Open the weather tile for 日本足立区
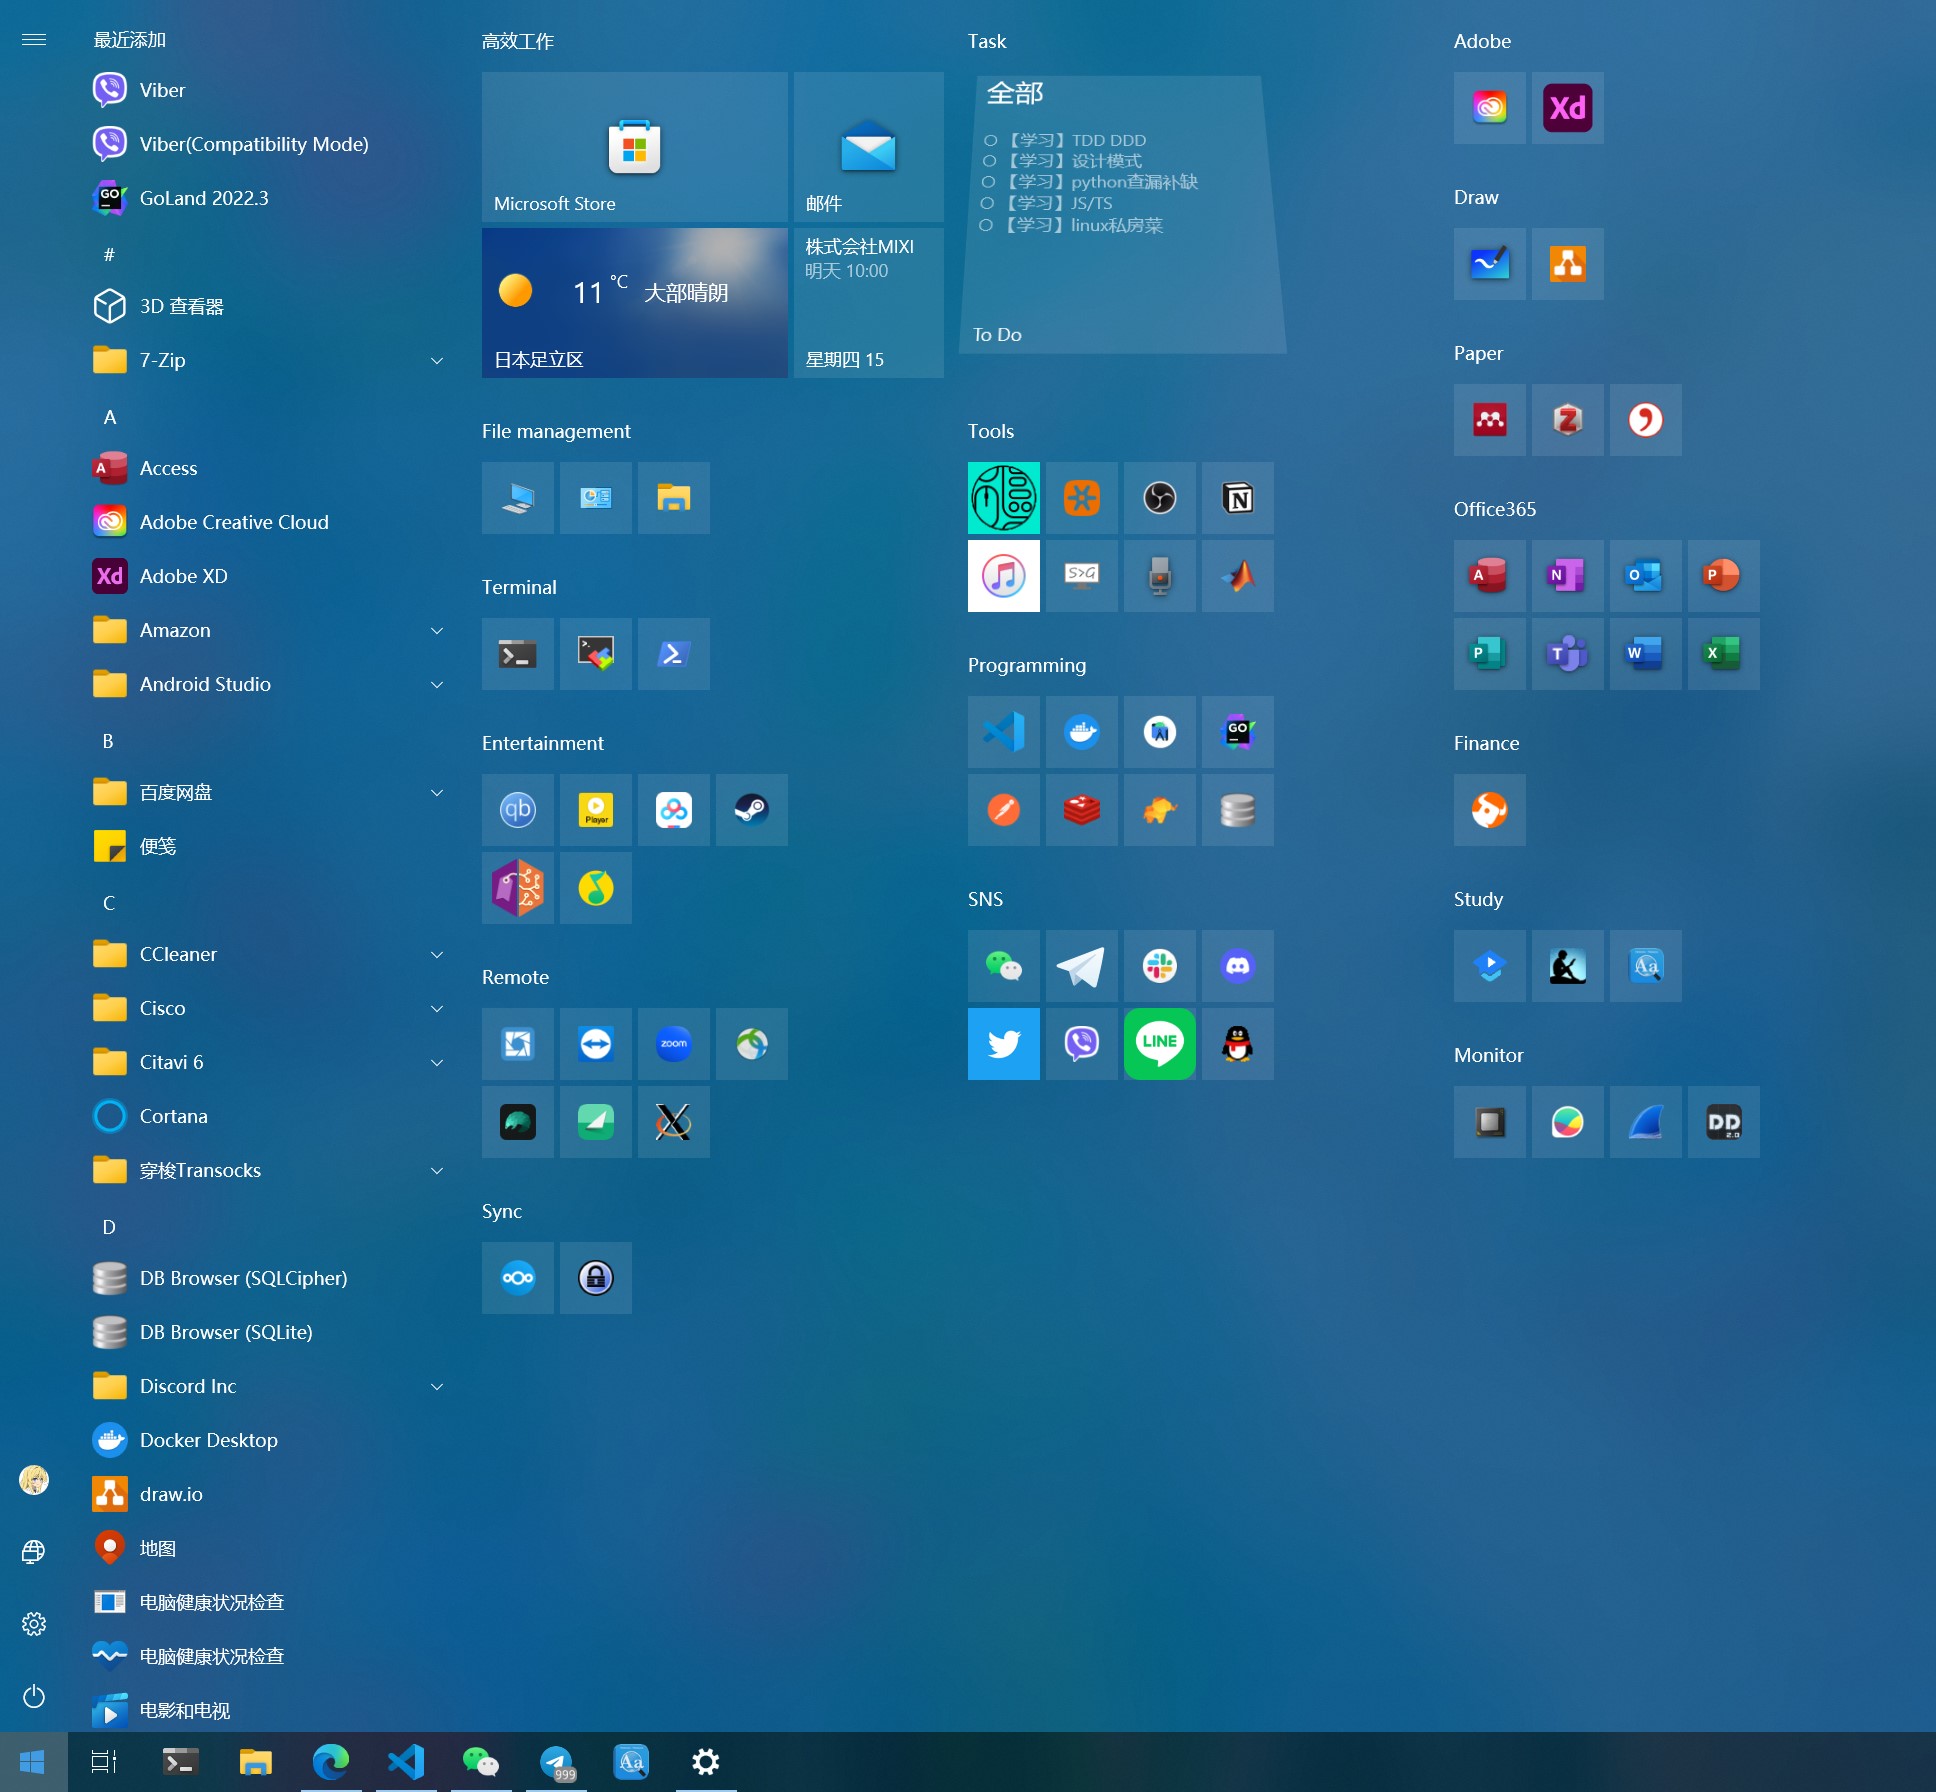Screen dimensions: 1936x1792 (x=634, y=303)
